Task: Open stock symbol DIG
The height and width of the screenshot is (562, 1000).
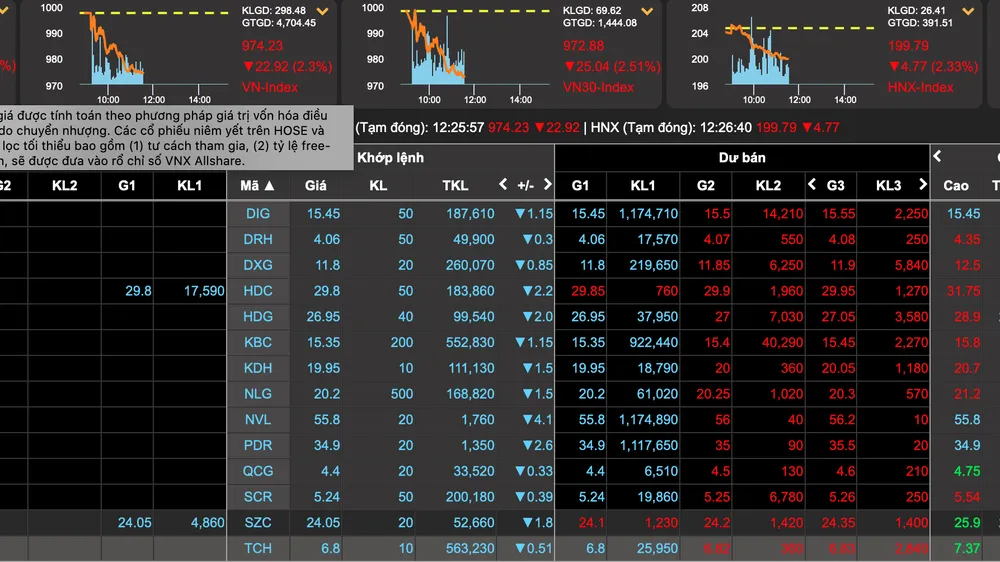Action: tap(258, 214)
